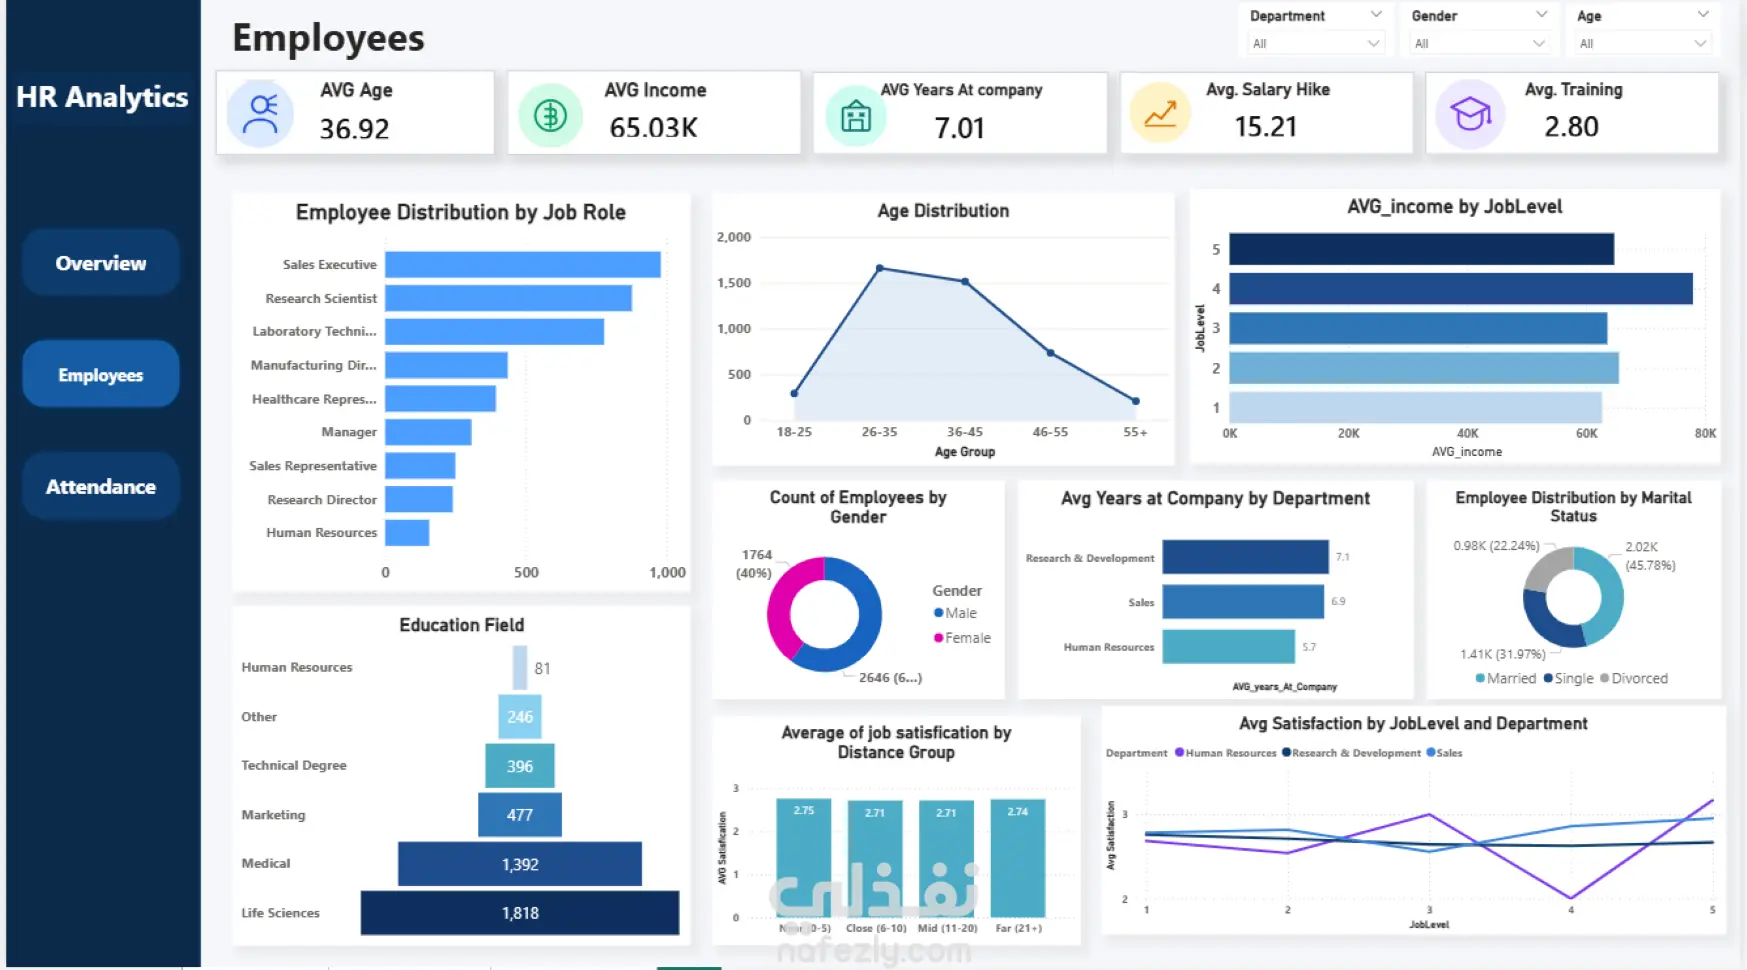Click the 46-55 age group data point
The height and width of the screenshot is (970, 1747).
point(1050,353)
